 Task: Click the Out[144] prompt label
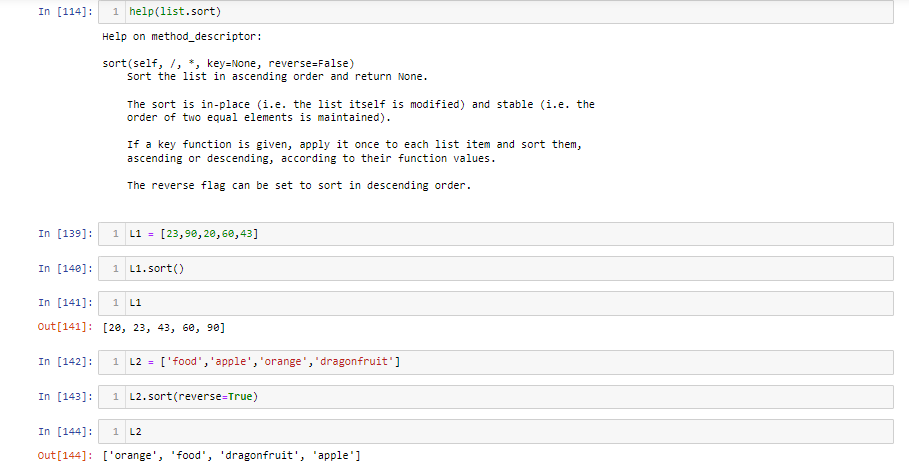click(66, 456)
